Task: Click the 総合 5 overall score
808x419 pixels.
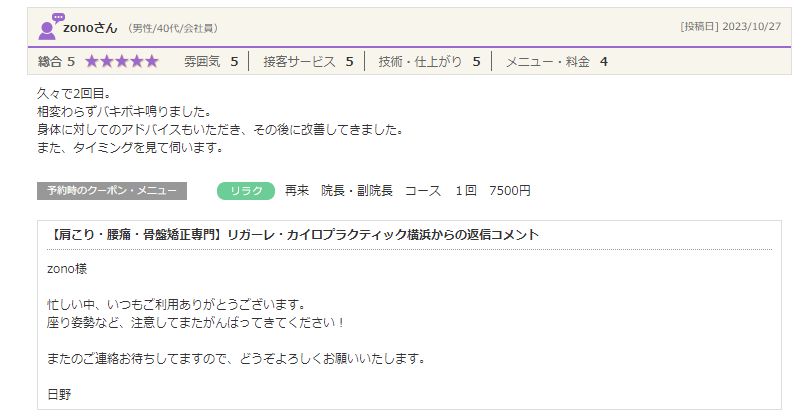Action: coord(56,62)
